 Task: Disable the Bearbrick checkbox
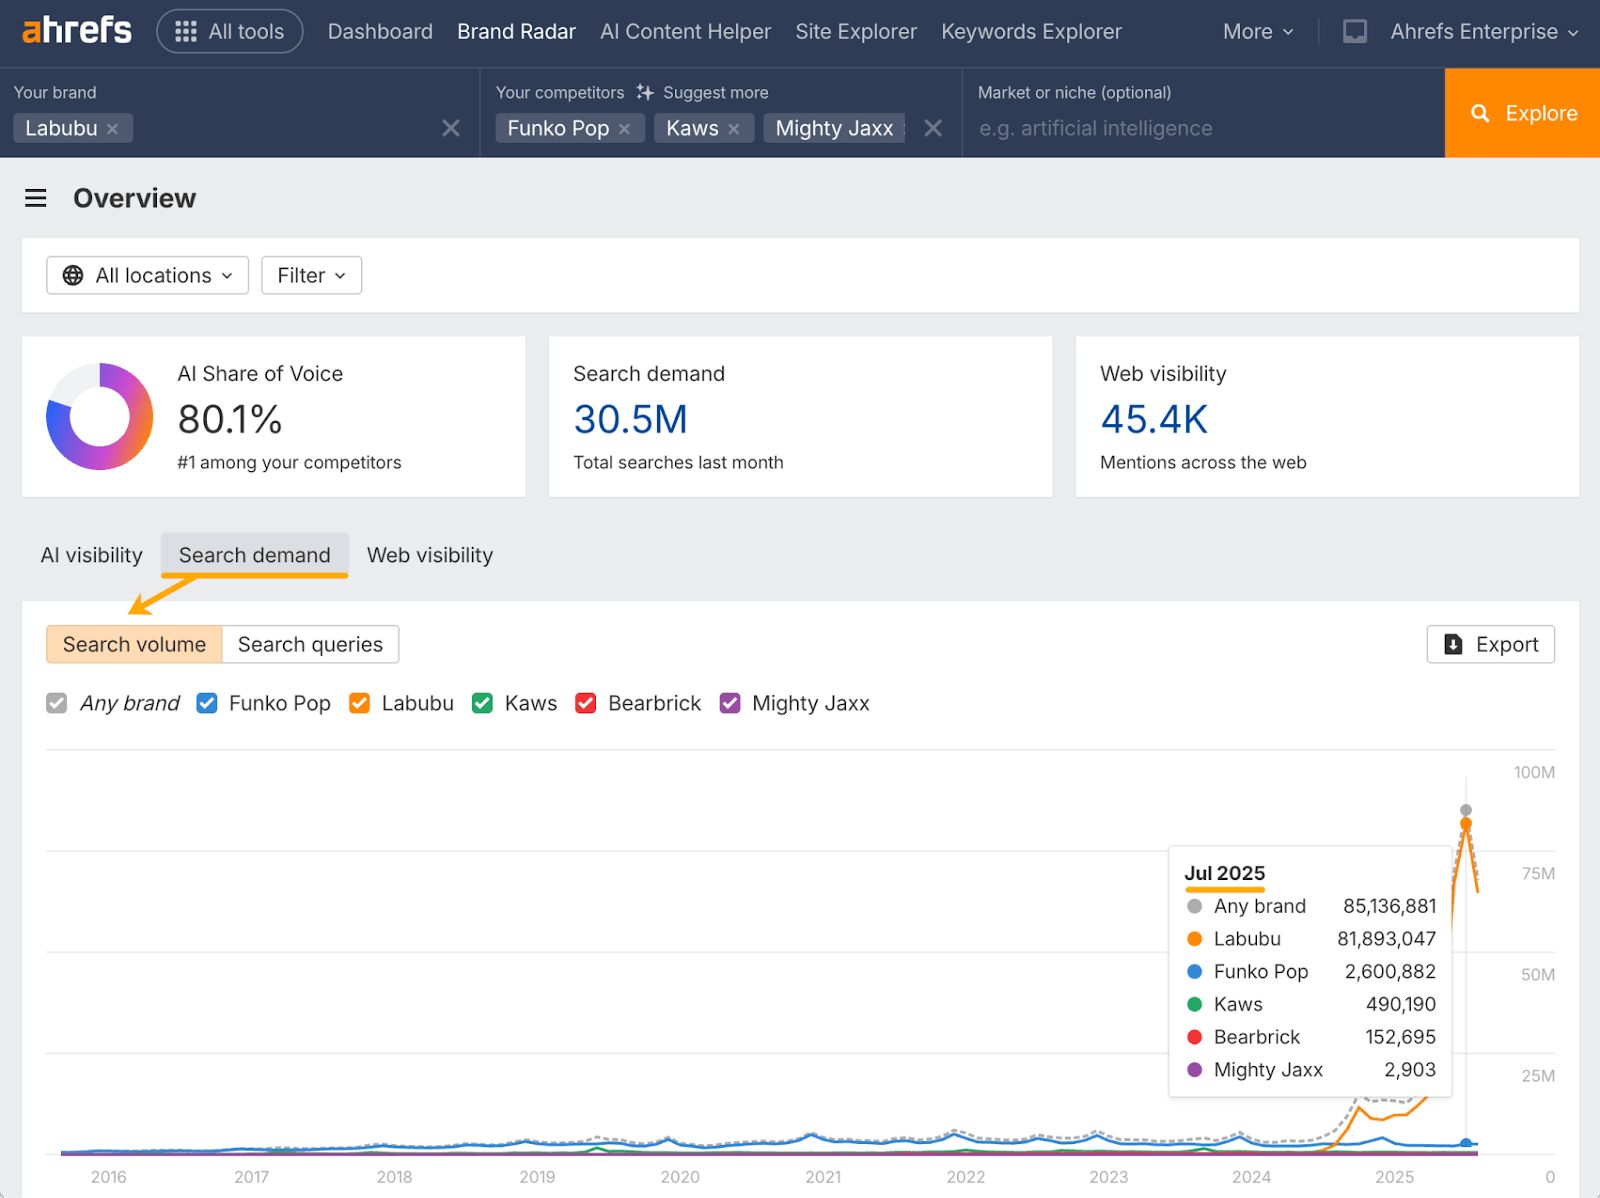(x=585, y=703)
